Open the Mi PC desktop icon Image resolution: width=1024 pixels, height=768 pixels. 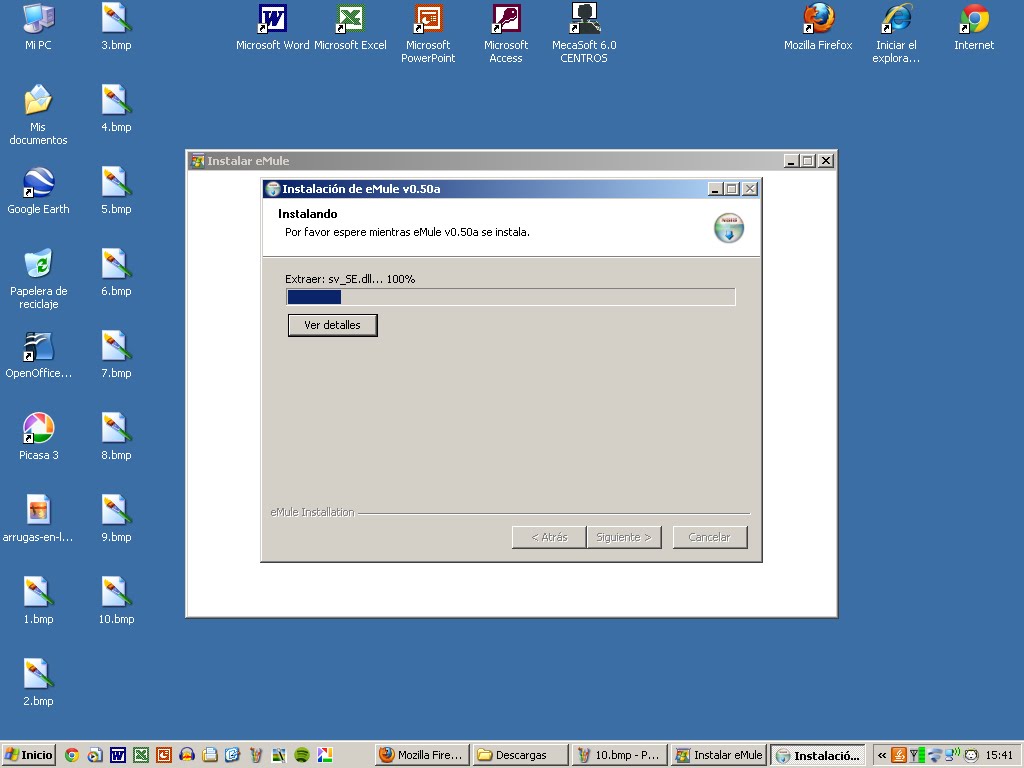[x=39, y=27]
